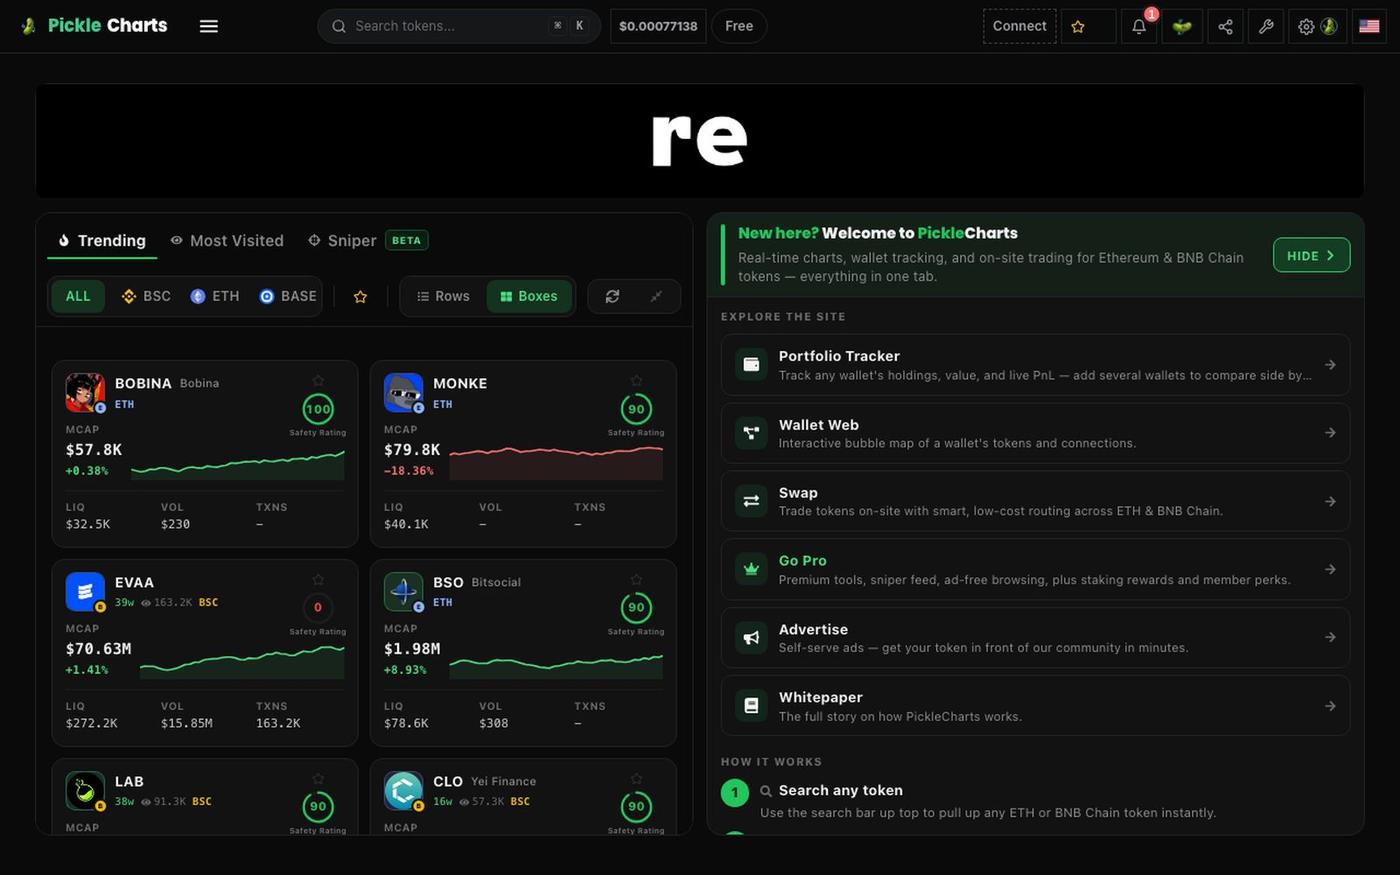1400x875 pixels.
Task: Click the Free plan button
Action: click(739, 26)
